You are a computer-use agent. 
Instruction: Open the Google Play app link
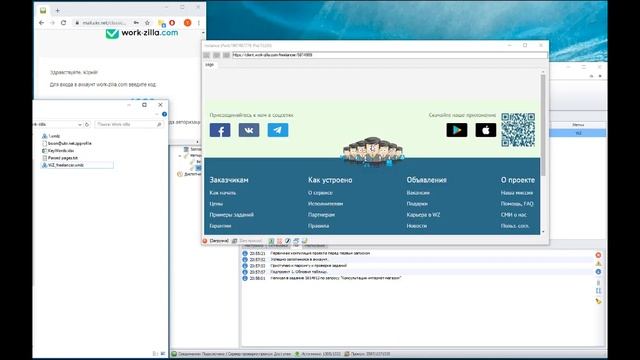(x=457, y=130)
